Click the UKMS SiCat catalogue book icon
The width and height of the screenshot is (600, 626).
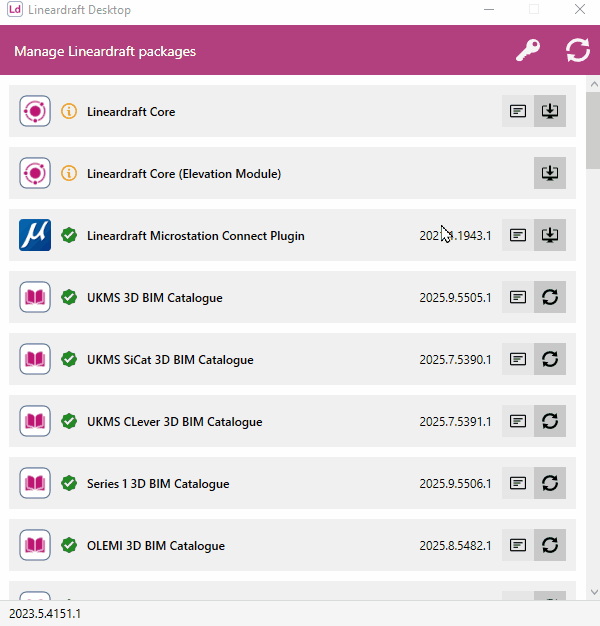(x=35, y=359)
